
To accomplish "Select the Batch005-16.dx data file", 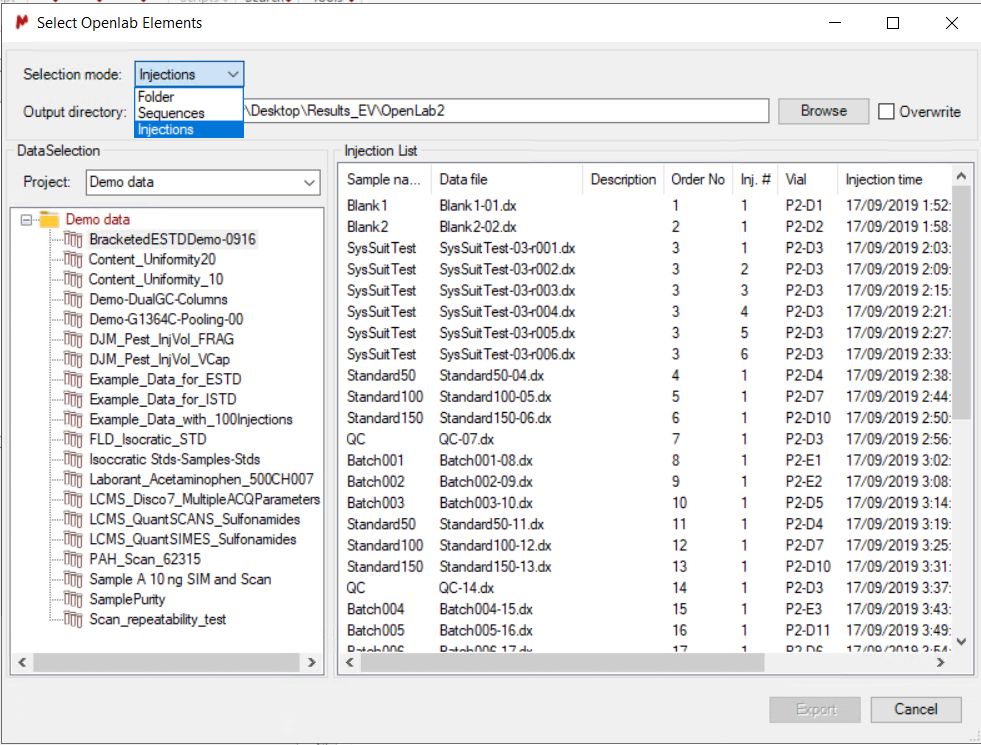I will tap(486, 631).
